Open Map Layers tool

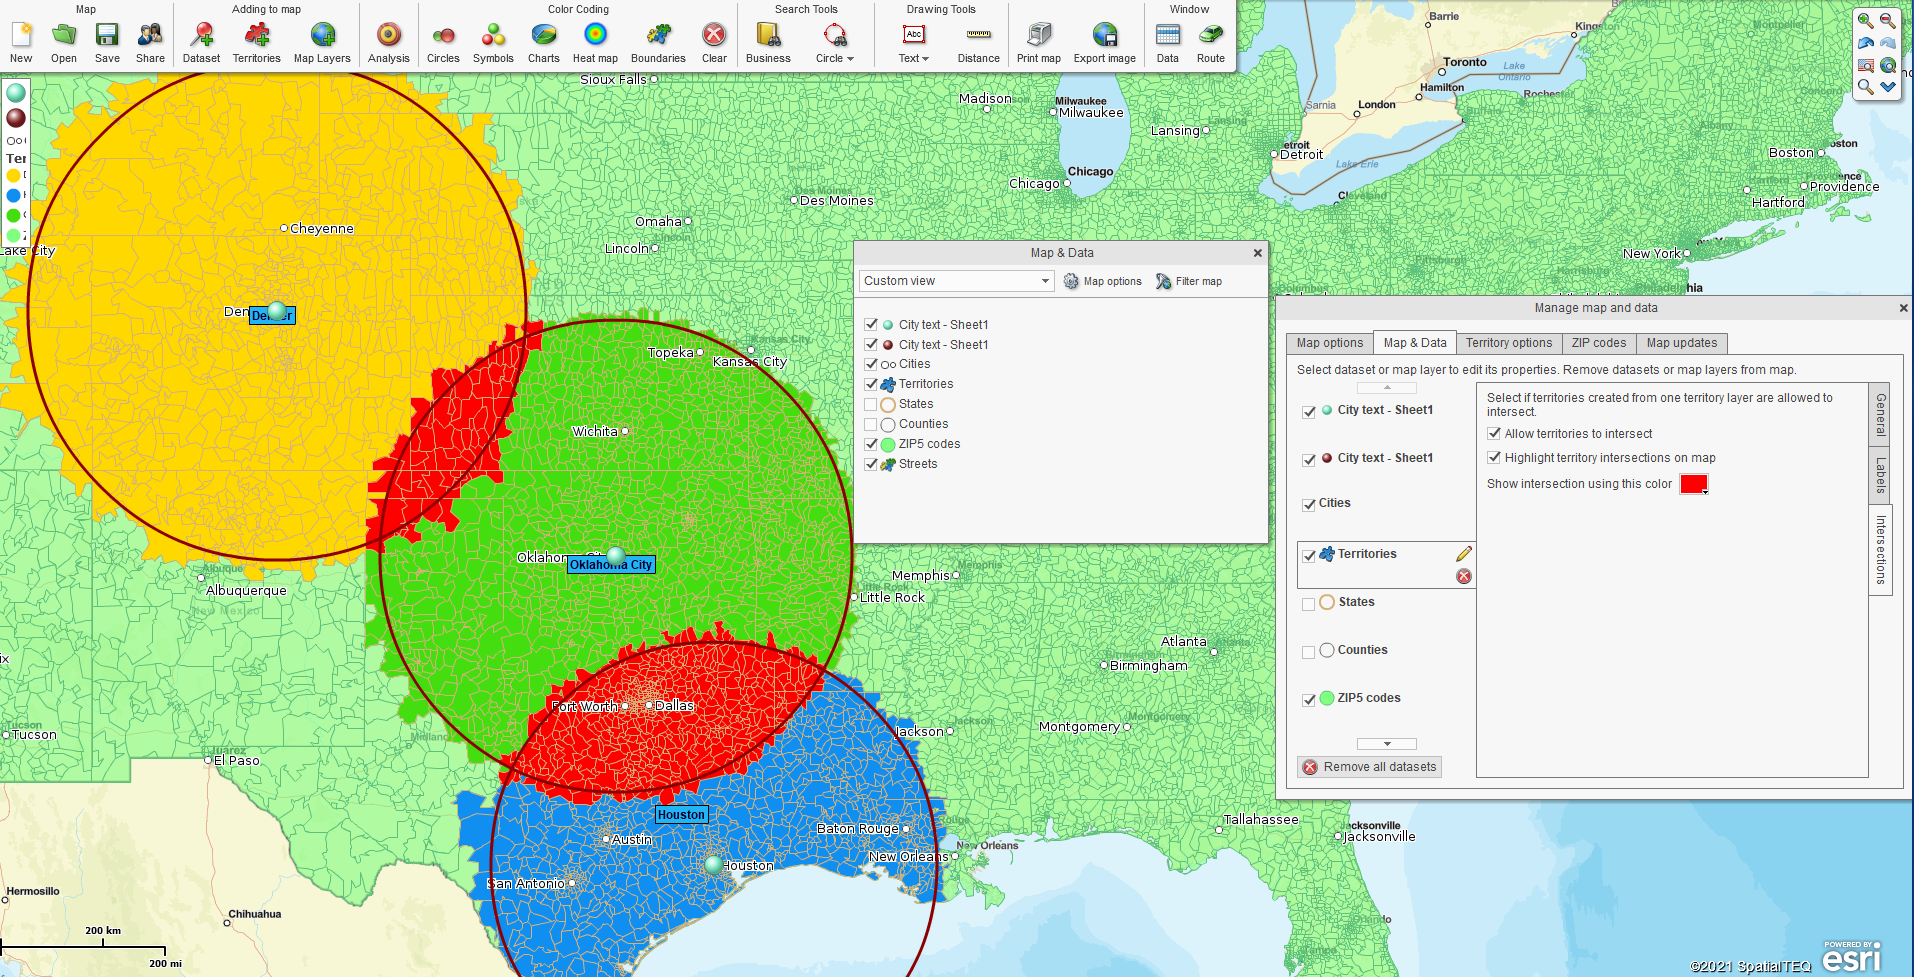pos(322,43)
